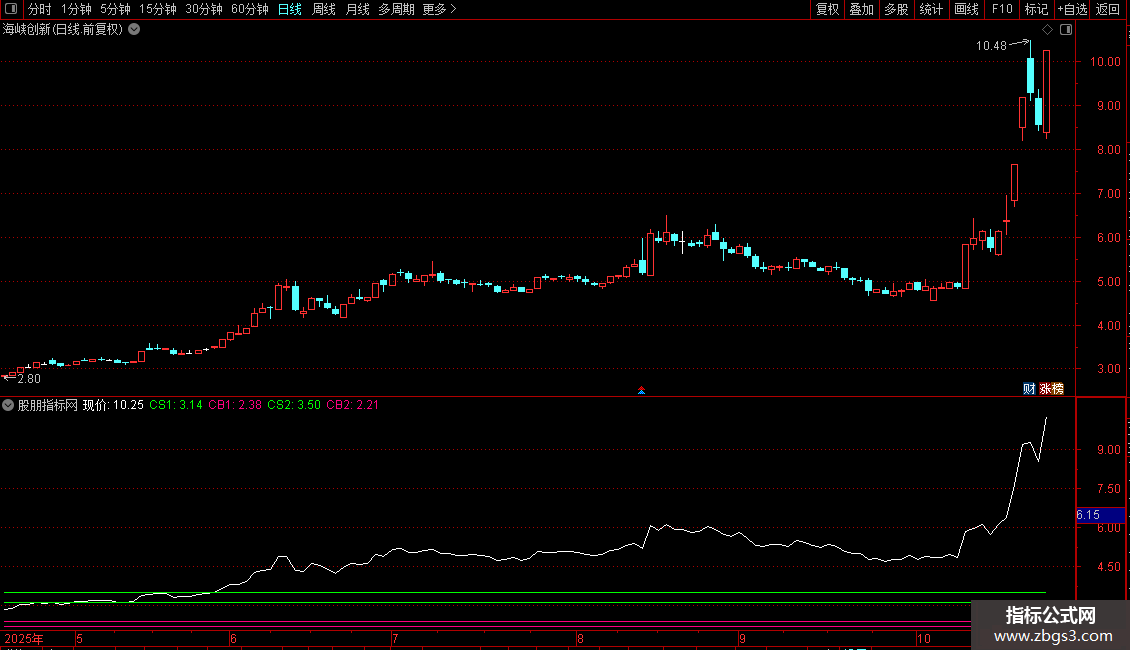Open the 涨榜 gainers list badge
Screen dimensions: 1130x650
coord(1051,389)
